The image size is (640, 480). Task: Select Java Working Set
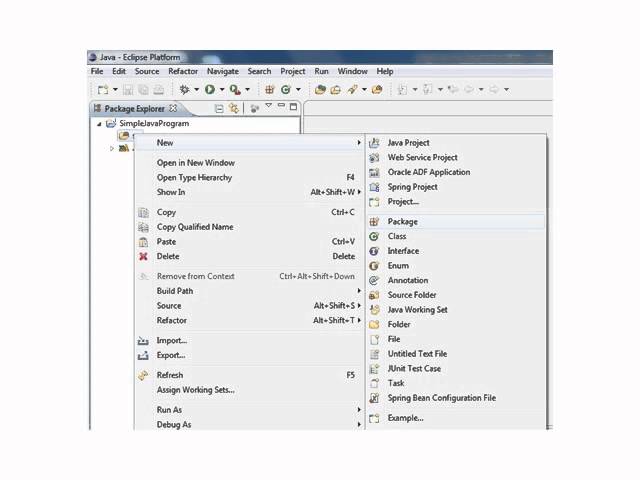(456, 310)
